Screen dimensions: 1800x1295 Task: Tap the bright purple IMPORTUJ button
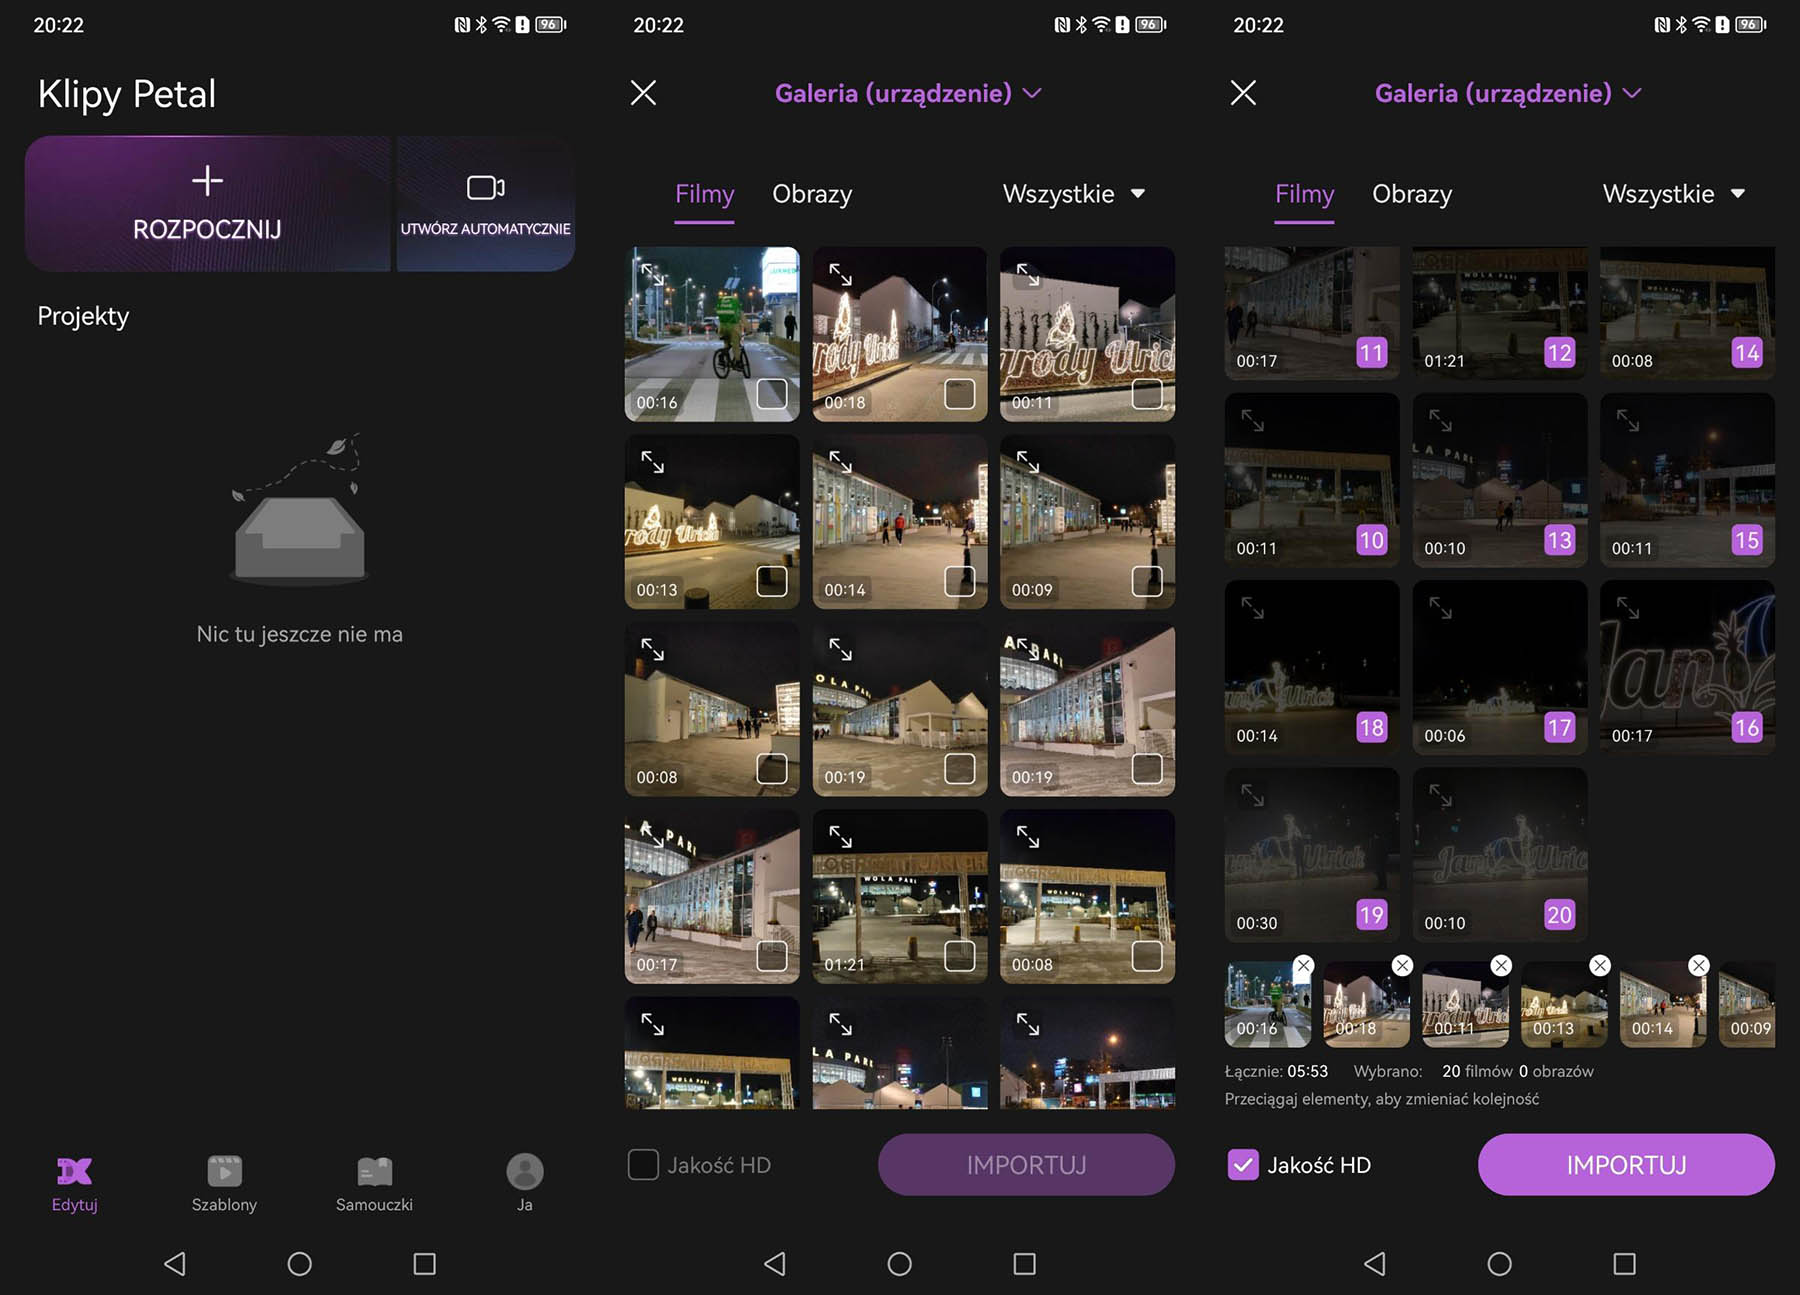click(x=1626, y=1164)
